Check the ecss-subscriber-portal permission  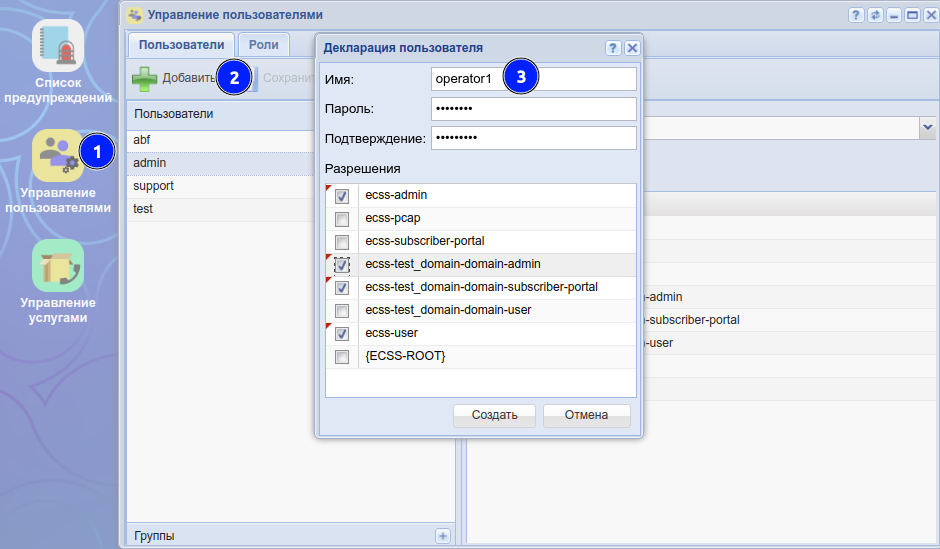[342, 242]
